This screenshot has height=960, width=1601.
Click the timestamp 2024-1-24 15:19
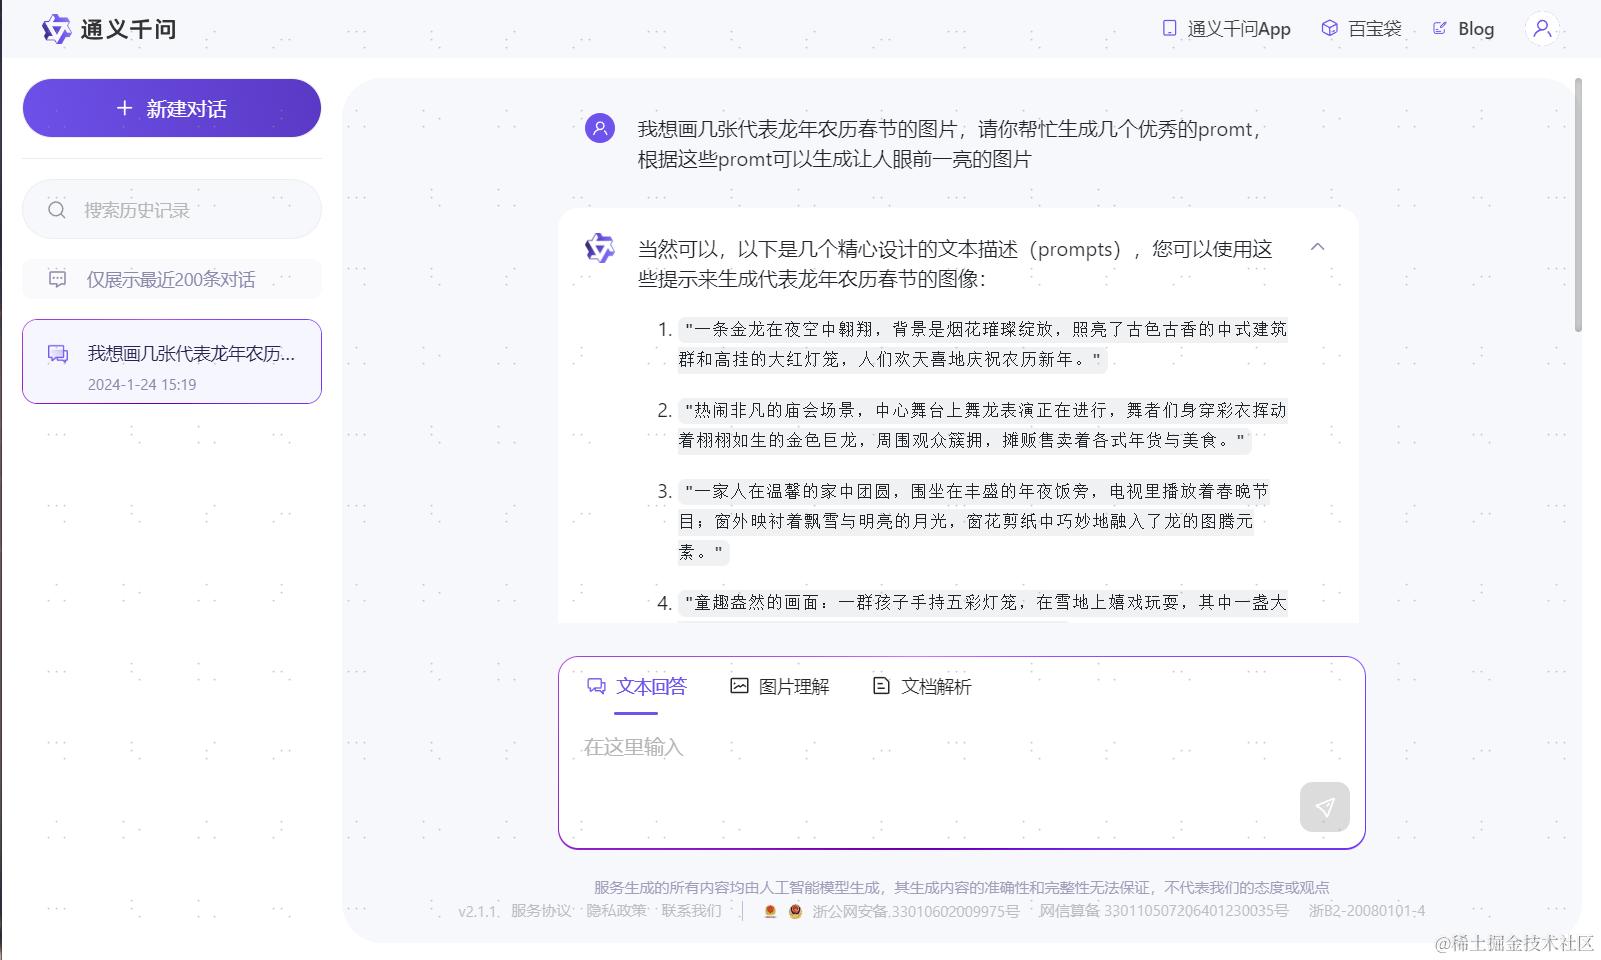pyautogui.click(x=142, y=384)
